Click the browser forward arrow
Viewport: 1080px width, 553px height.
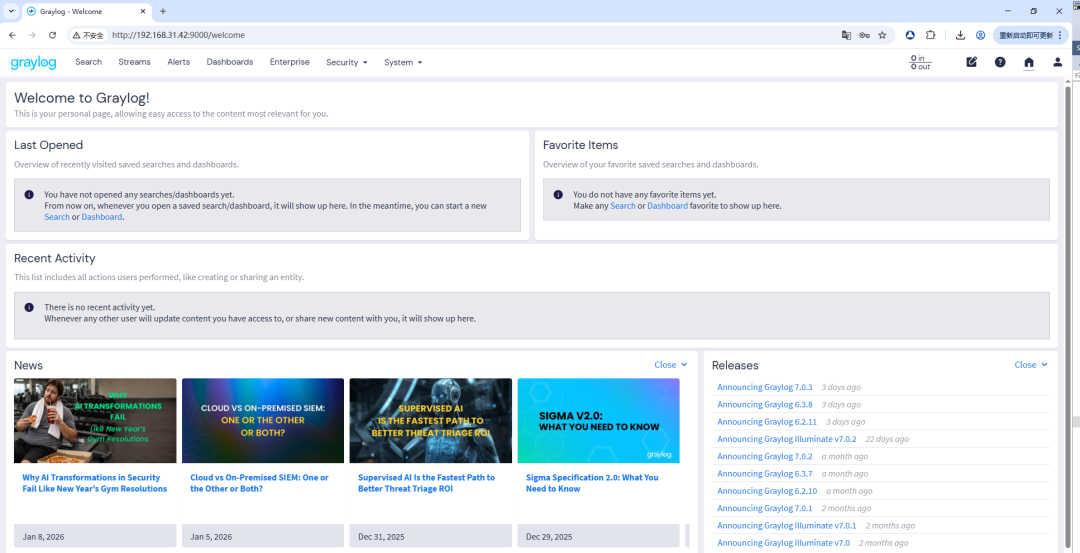pyautogui.click(x=32, y=35)
